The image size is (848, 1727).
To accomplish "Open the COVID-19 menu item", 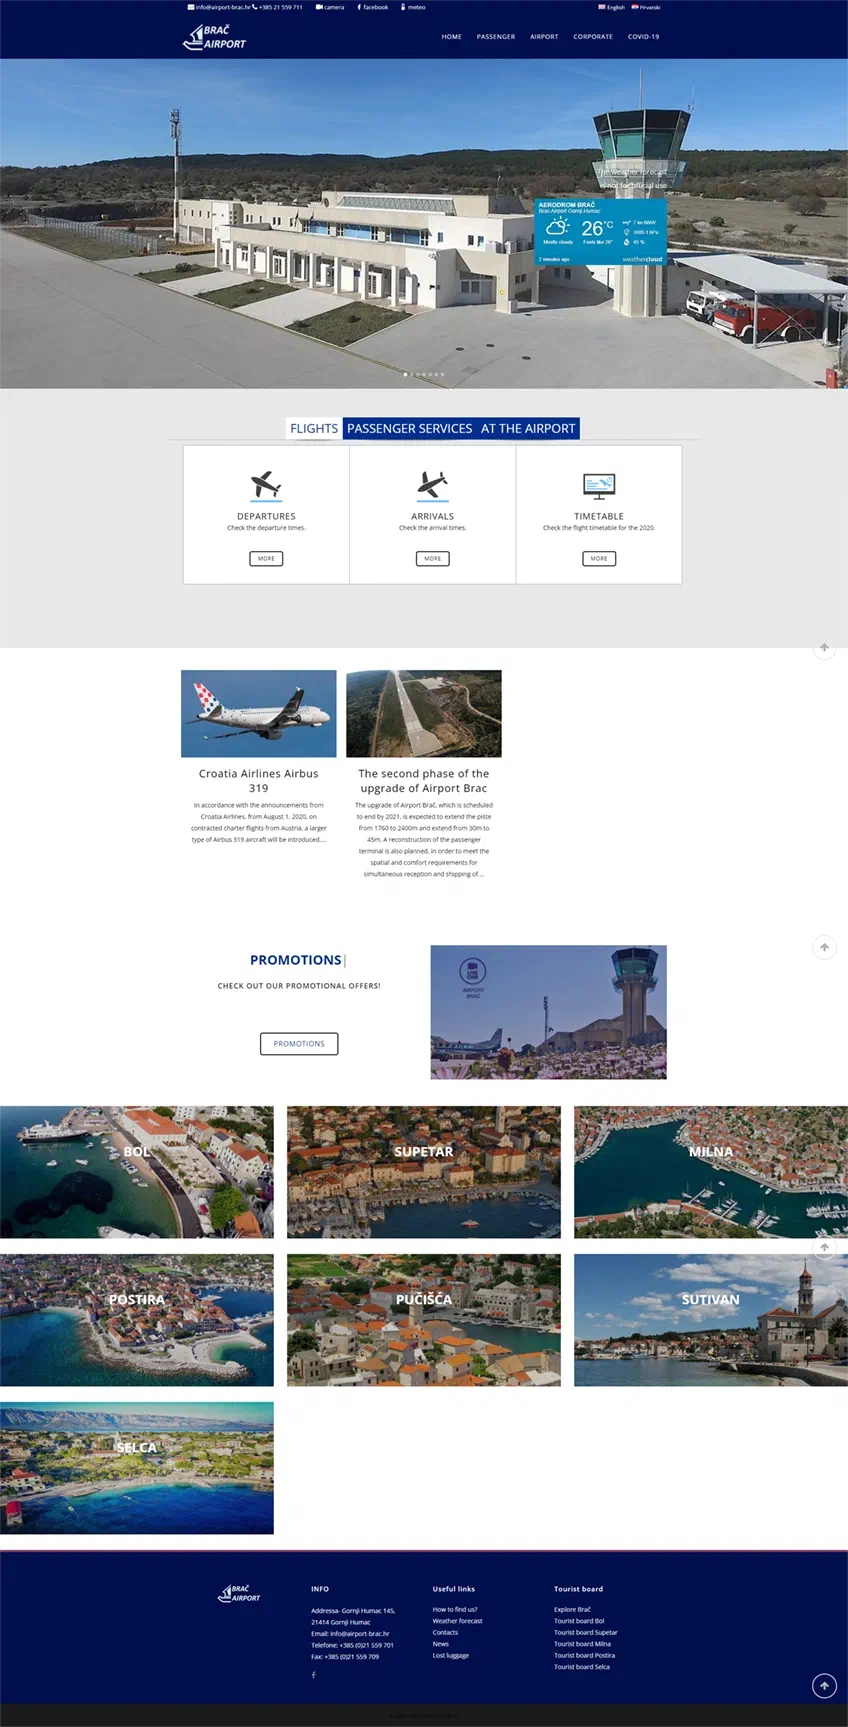I will (643, 37).
